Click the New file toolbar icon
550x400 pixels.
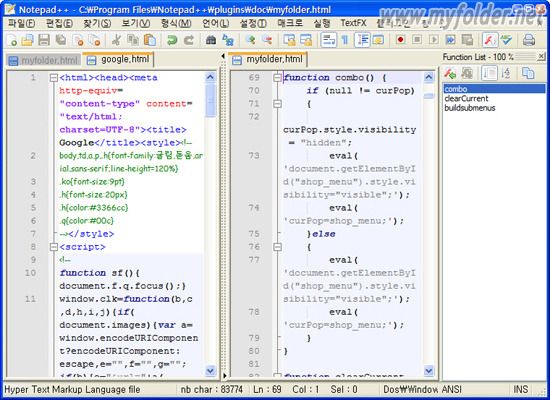point(12,40)
